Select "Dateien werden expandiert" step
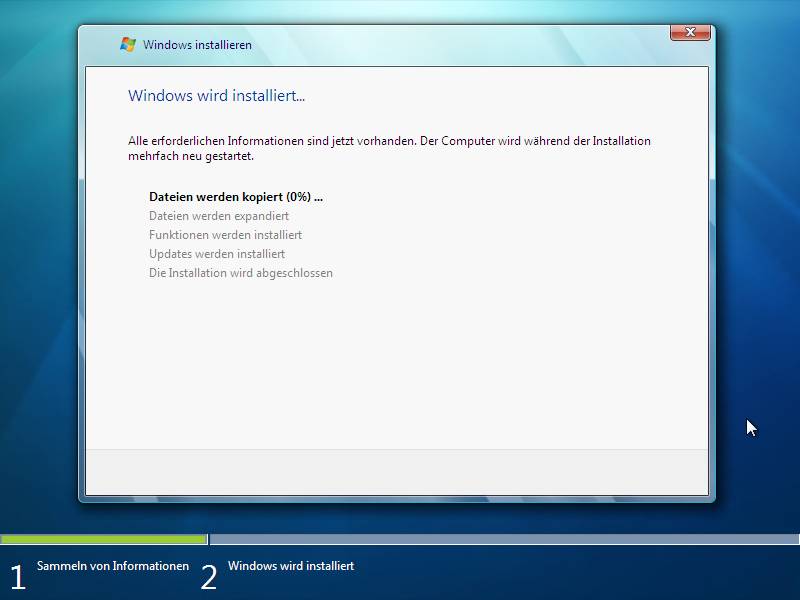 (x=219, y=216)
